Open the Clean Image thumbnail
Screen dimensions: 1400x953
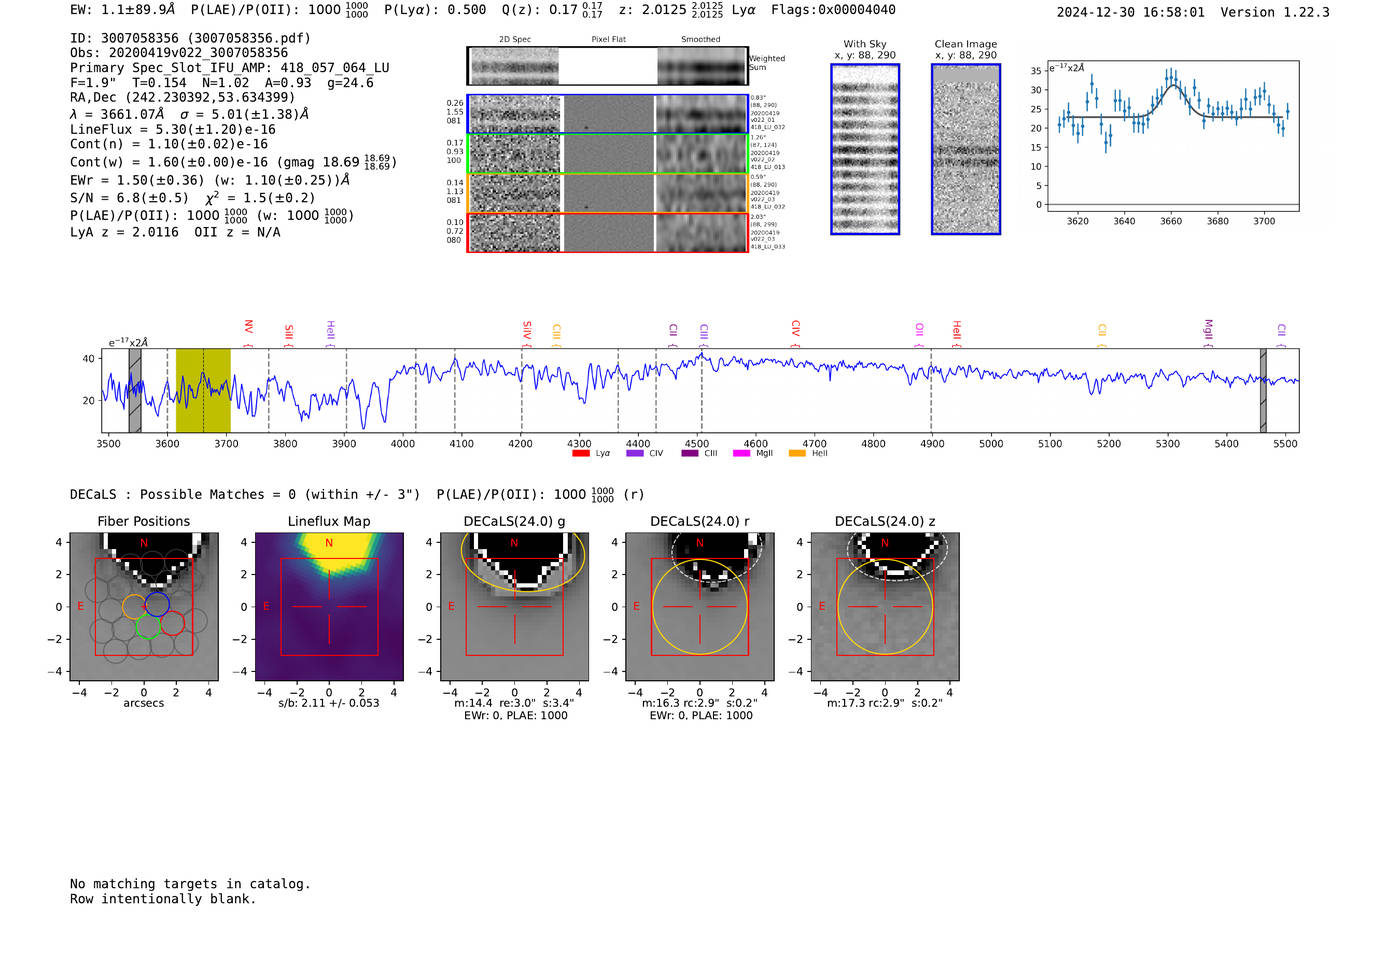(966, 150)
